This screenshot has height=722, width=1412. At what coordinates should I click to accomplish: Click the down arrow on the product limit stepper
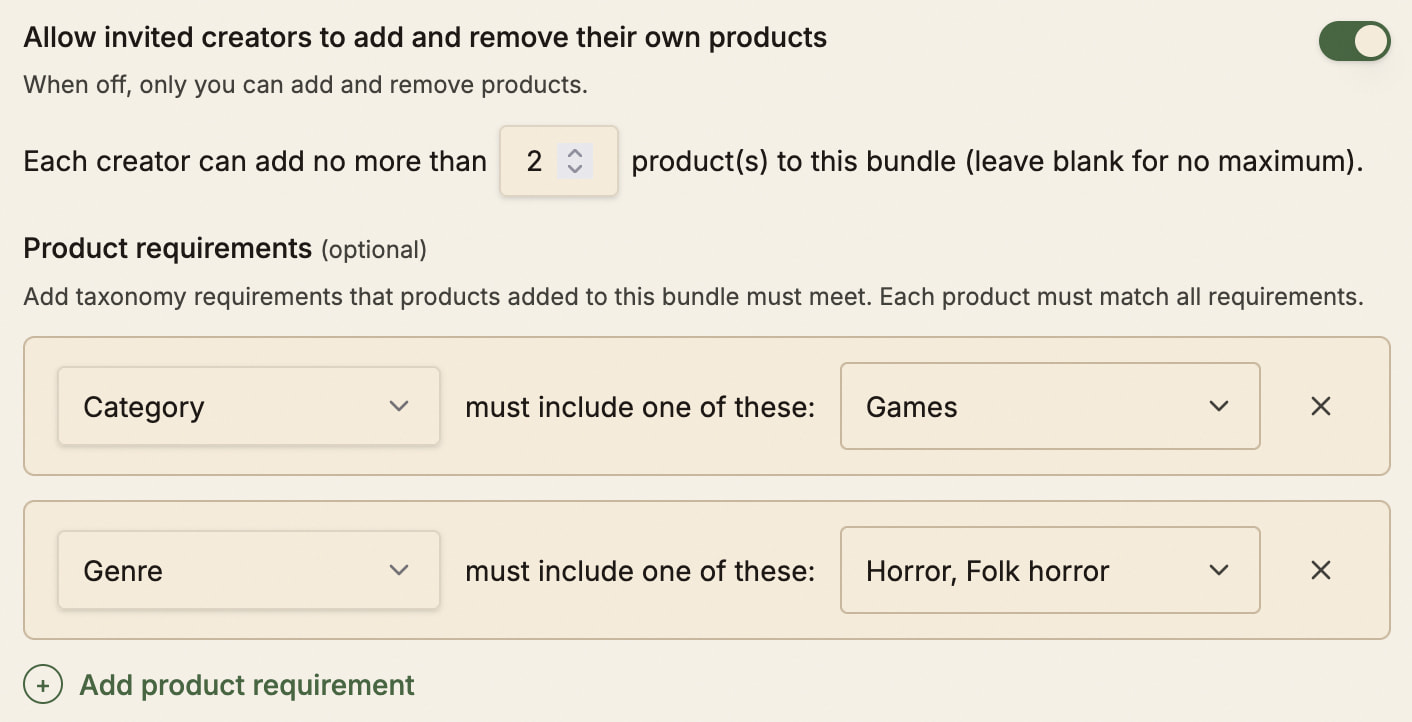574,168
